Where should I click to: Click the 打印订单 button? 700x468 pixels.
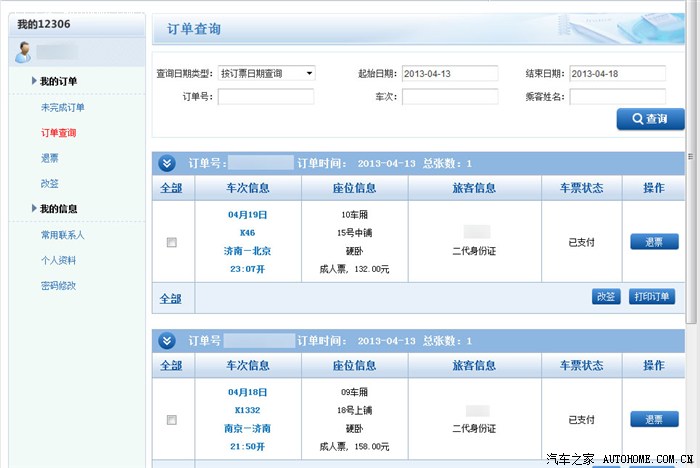point(653,297)
